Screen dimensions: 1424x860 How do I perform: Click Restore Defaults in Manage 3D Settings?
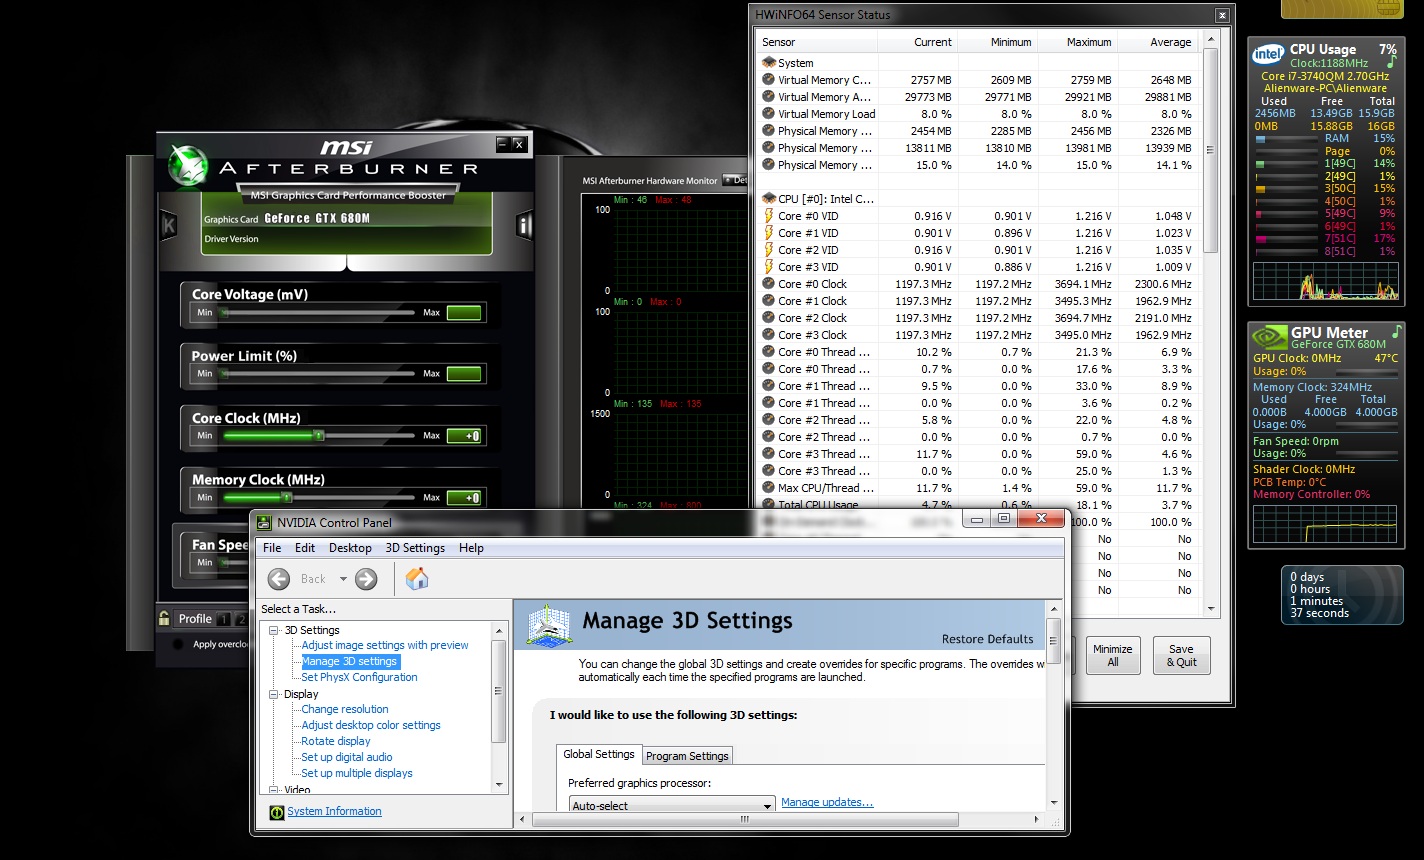point(988,639)
